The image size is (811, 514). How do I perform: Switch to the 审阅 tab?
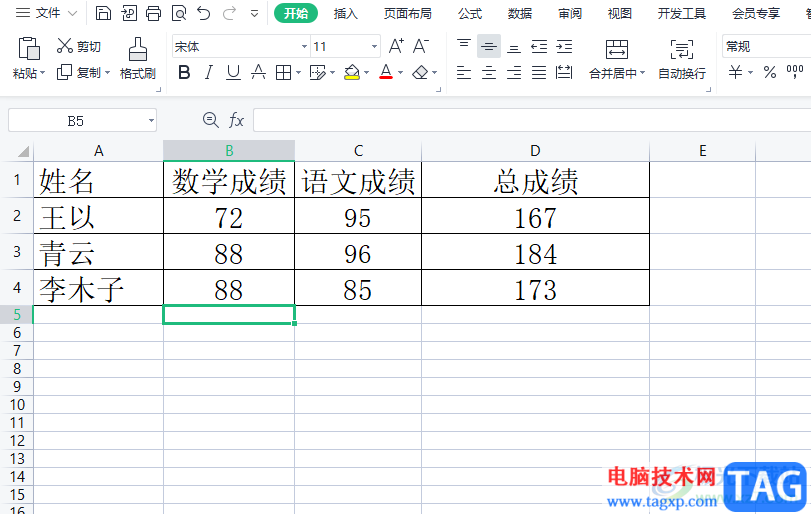click(570, 13)
